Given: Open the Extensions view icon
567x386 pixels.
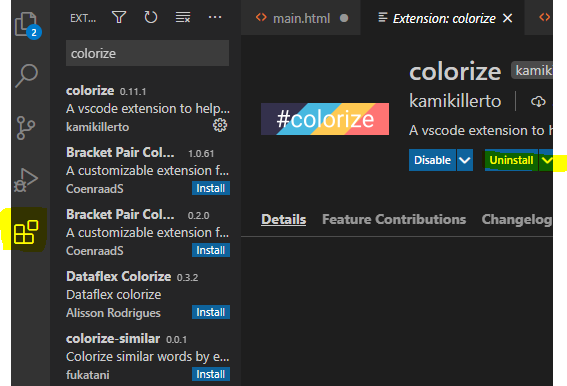Looking at the screenshot, I should tap(26, 232).
